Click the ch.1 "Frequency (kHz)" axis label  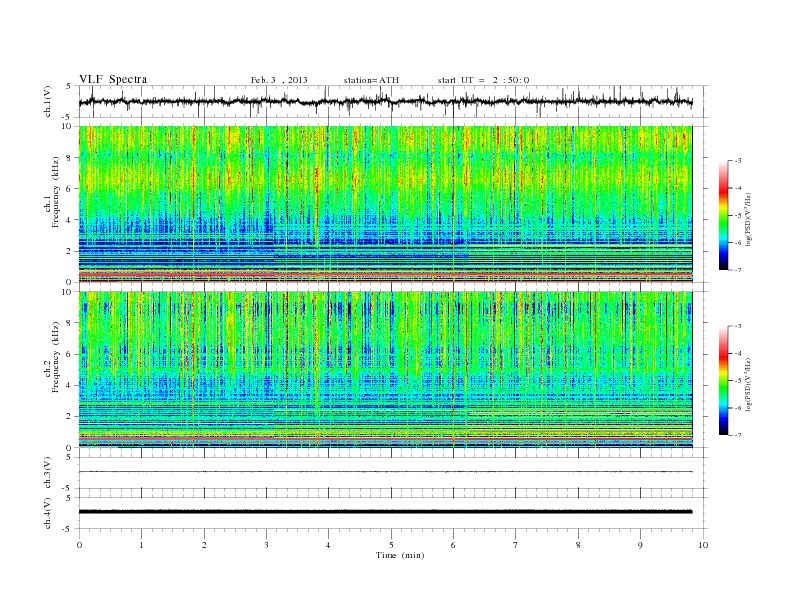click(55, 192)
